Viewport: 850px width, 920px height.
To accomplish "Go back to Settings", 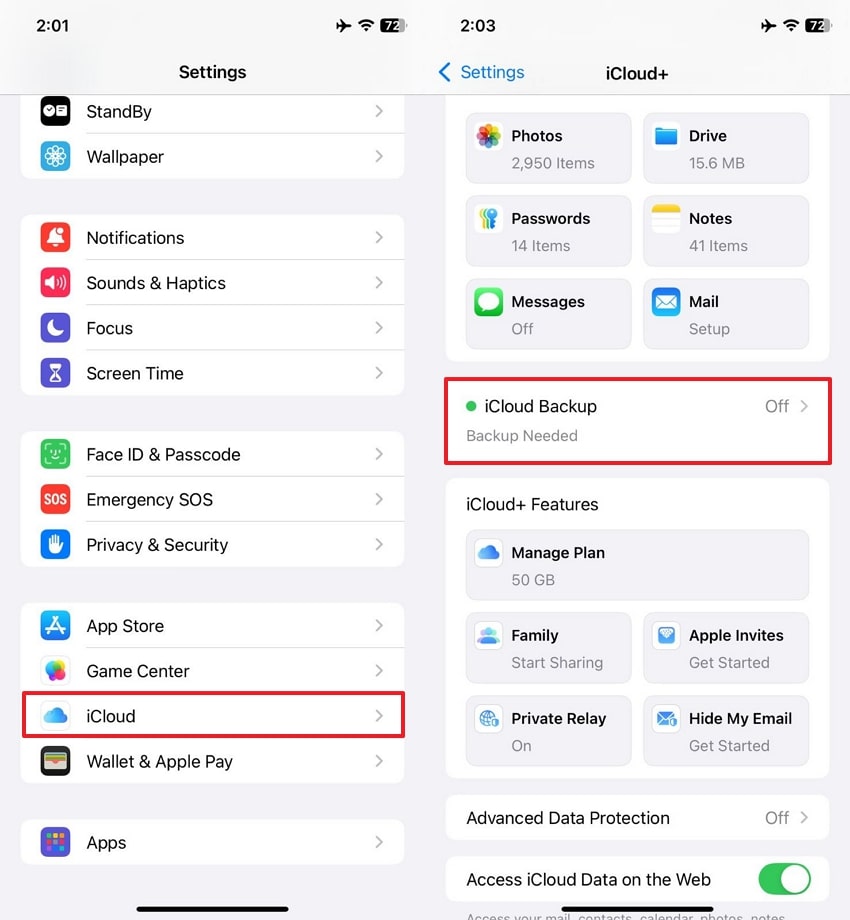I will pyautogui.click(x=481, y=72).
